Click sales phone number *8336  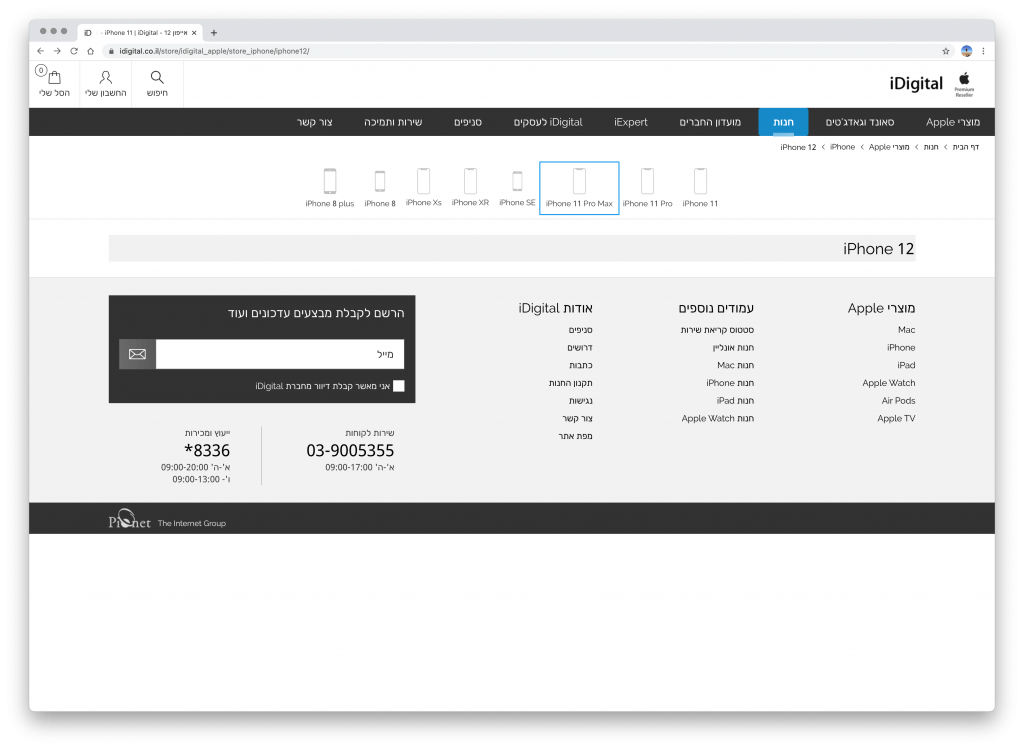click(207, 450)
